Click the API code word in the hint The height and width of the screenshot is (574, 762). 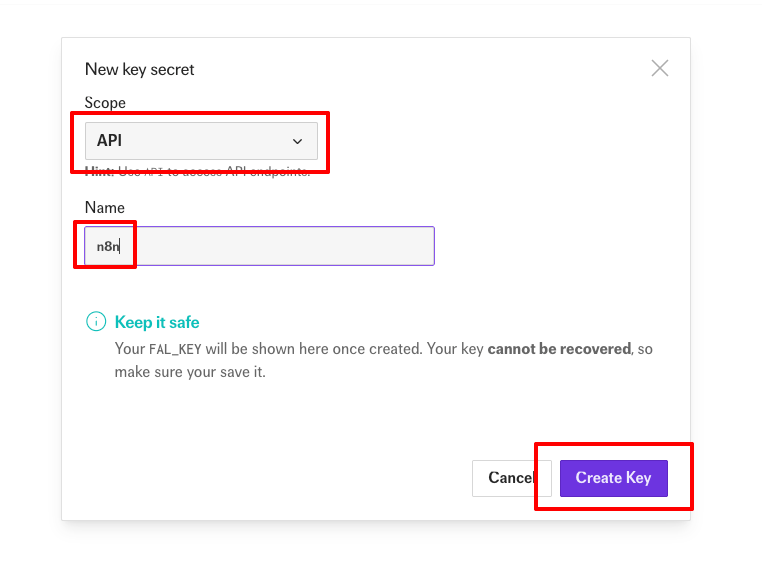153,172
